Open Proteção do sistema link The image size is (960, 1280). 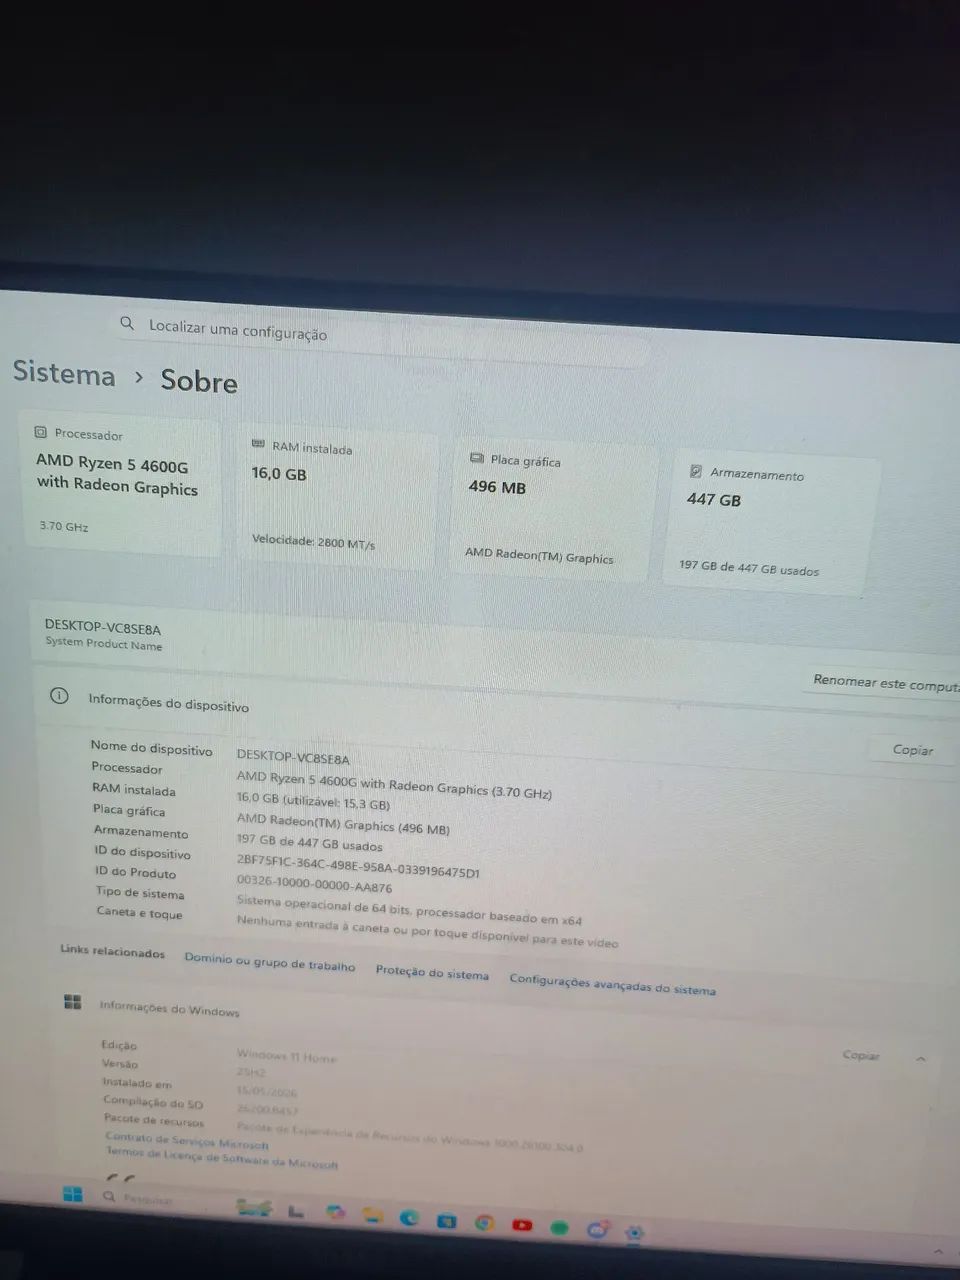click(x=432, y=972)
